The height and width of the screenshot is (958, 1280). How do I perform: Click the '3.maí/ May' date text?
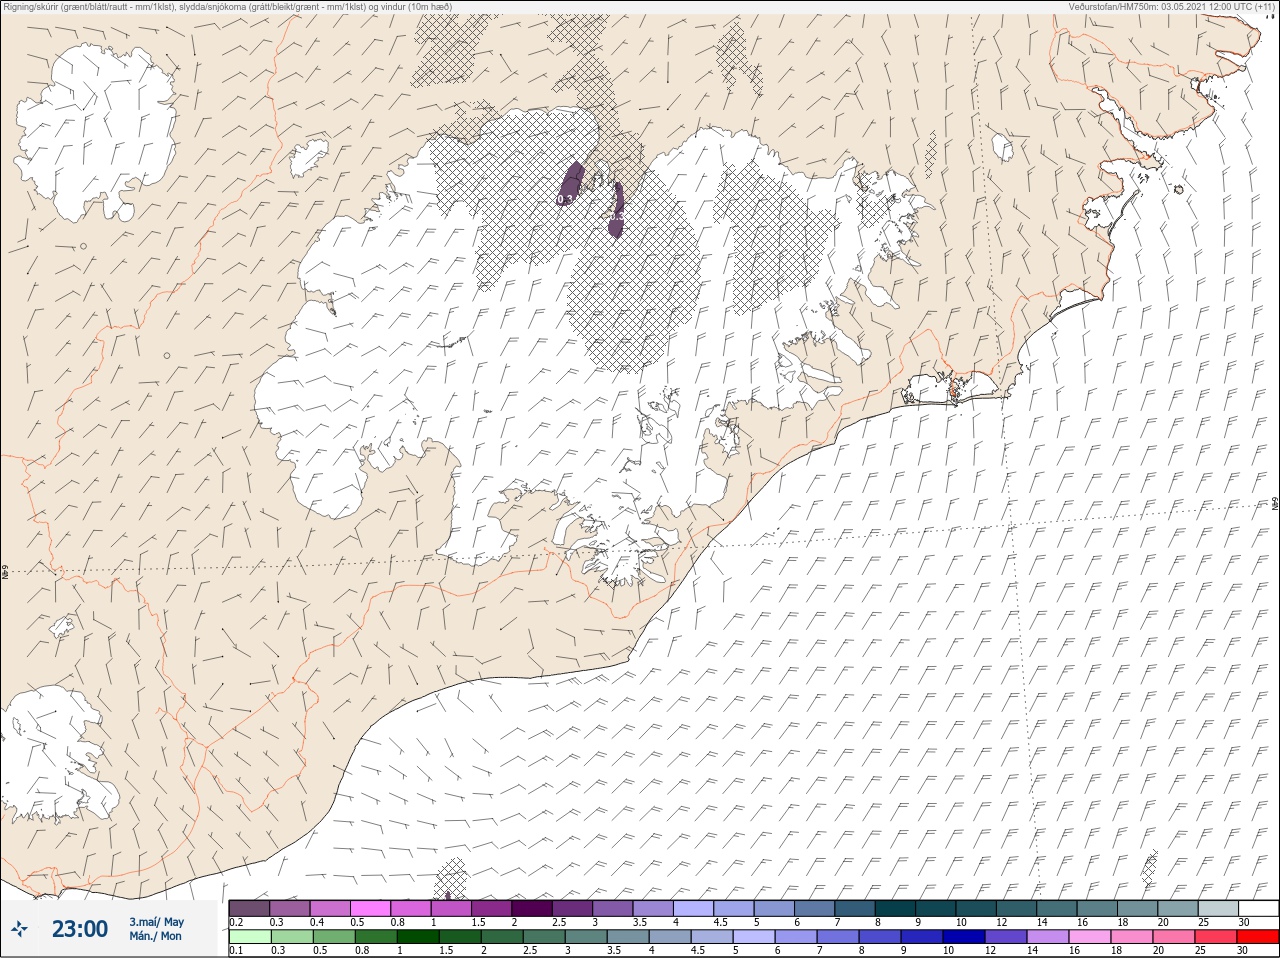156,922
